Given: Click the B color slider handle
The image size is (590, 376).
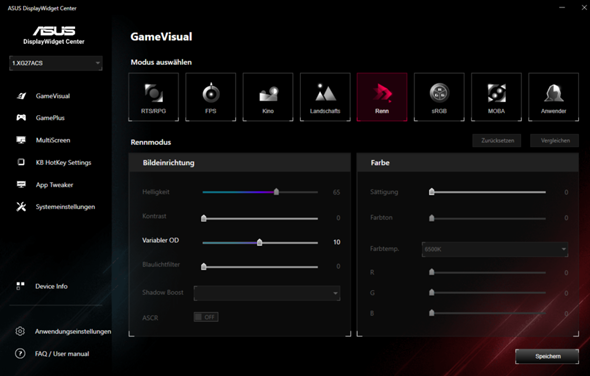Looking at the screenshot, I should click(x=432, y=313).
